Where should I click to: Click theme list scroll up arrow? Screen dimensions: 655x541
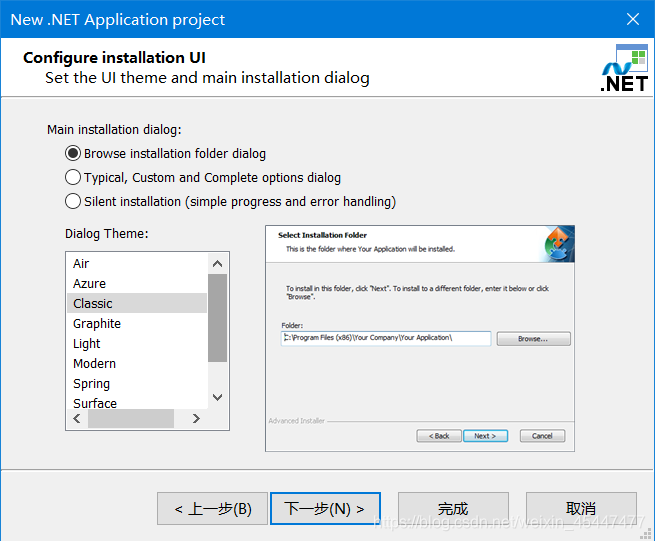click(217, 264)
